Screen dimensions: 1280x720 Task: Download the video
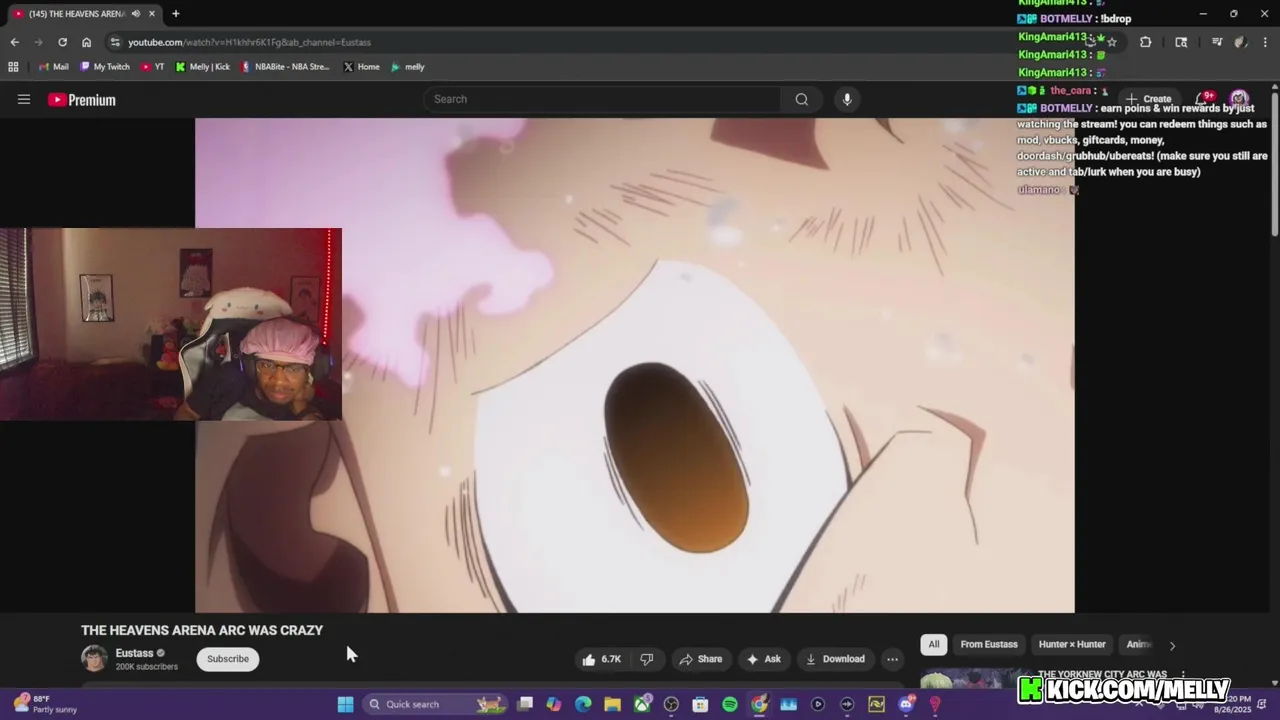pyautogui.click(x=835, y=659)
